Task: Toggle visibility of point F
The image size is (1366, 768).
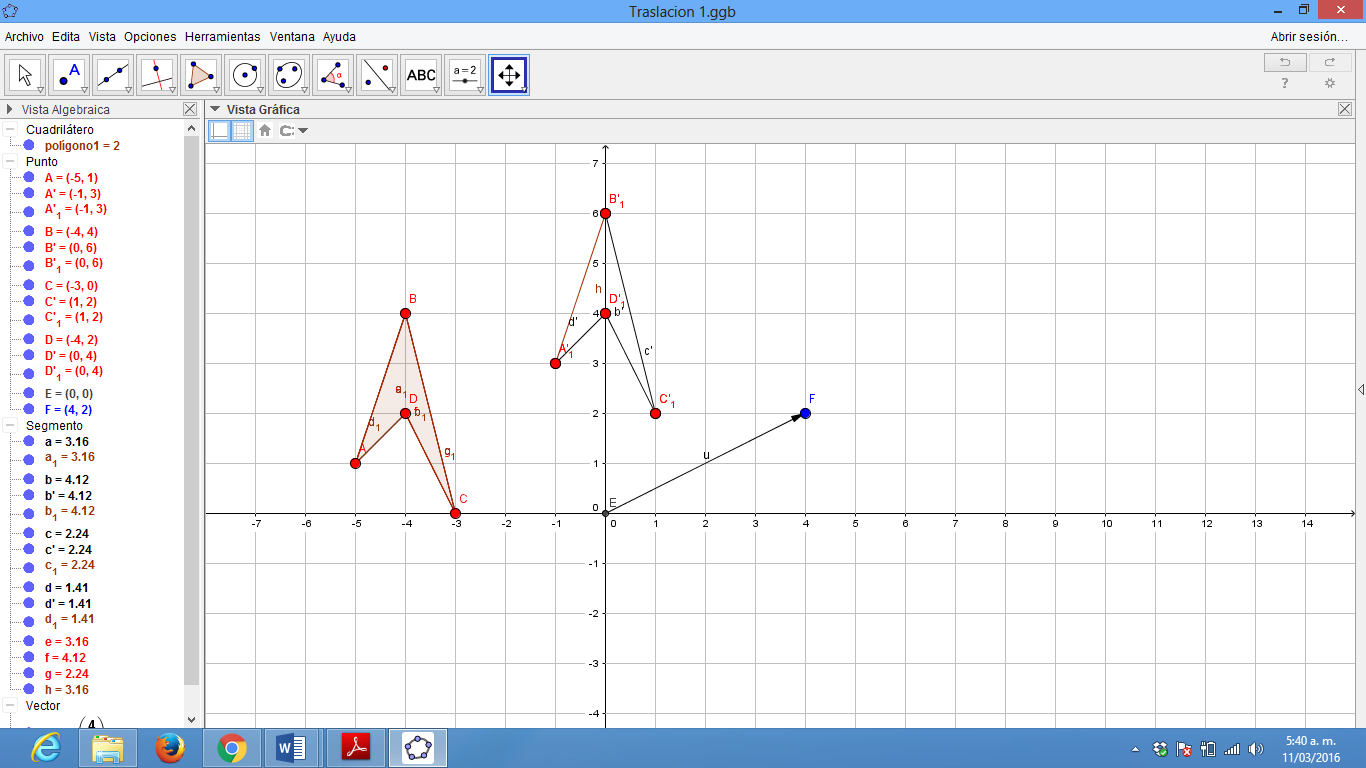Action: coord(29,410)
